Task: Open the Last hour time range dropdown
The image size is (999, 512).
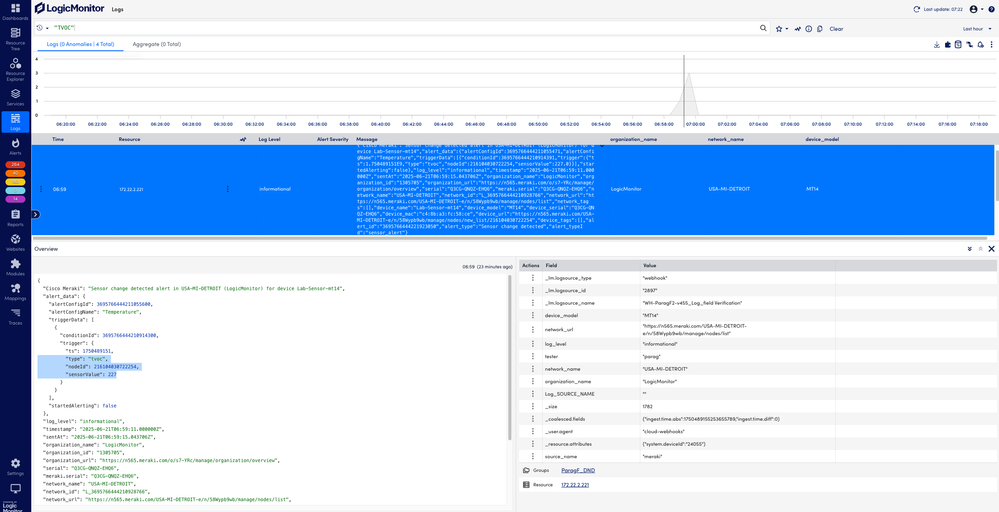Action: point(977,29)
